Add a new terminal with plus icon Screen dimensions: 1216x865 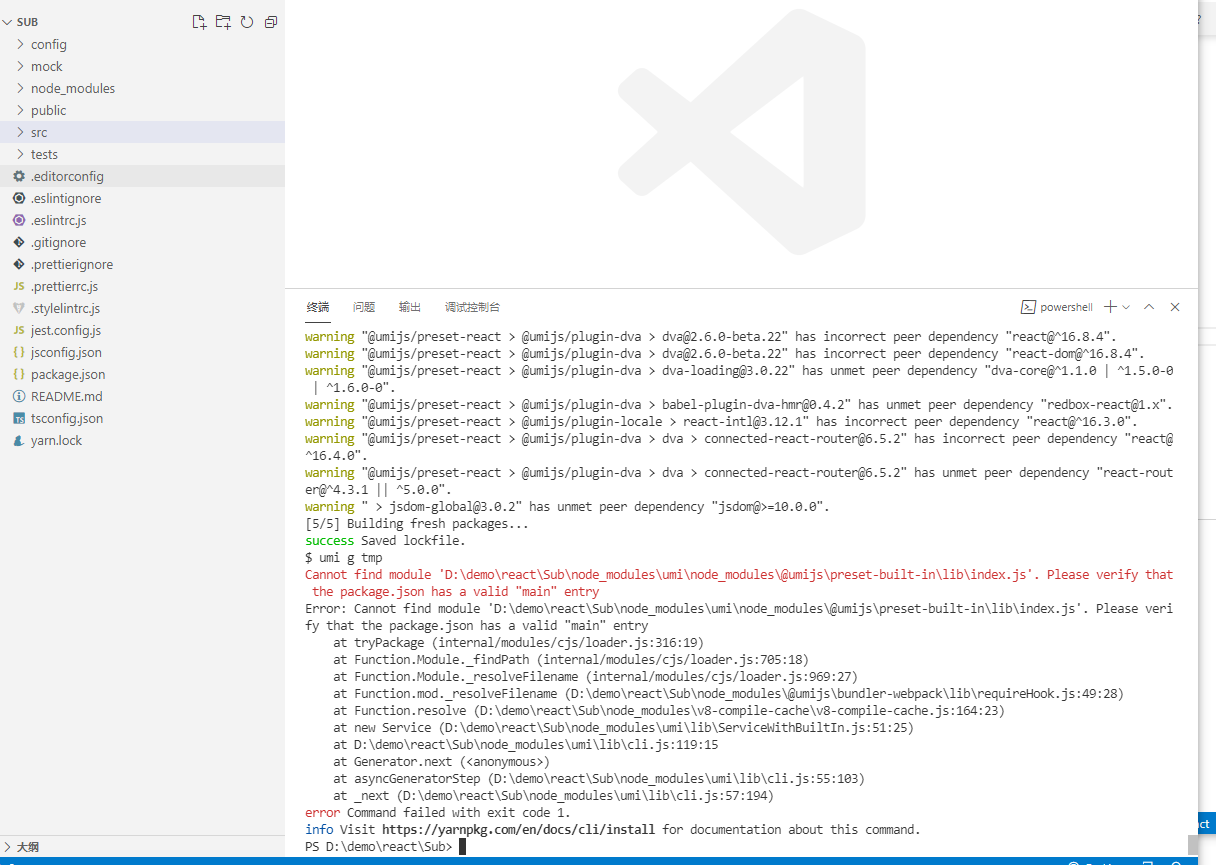tap(1110, 307)
